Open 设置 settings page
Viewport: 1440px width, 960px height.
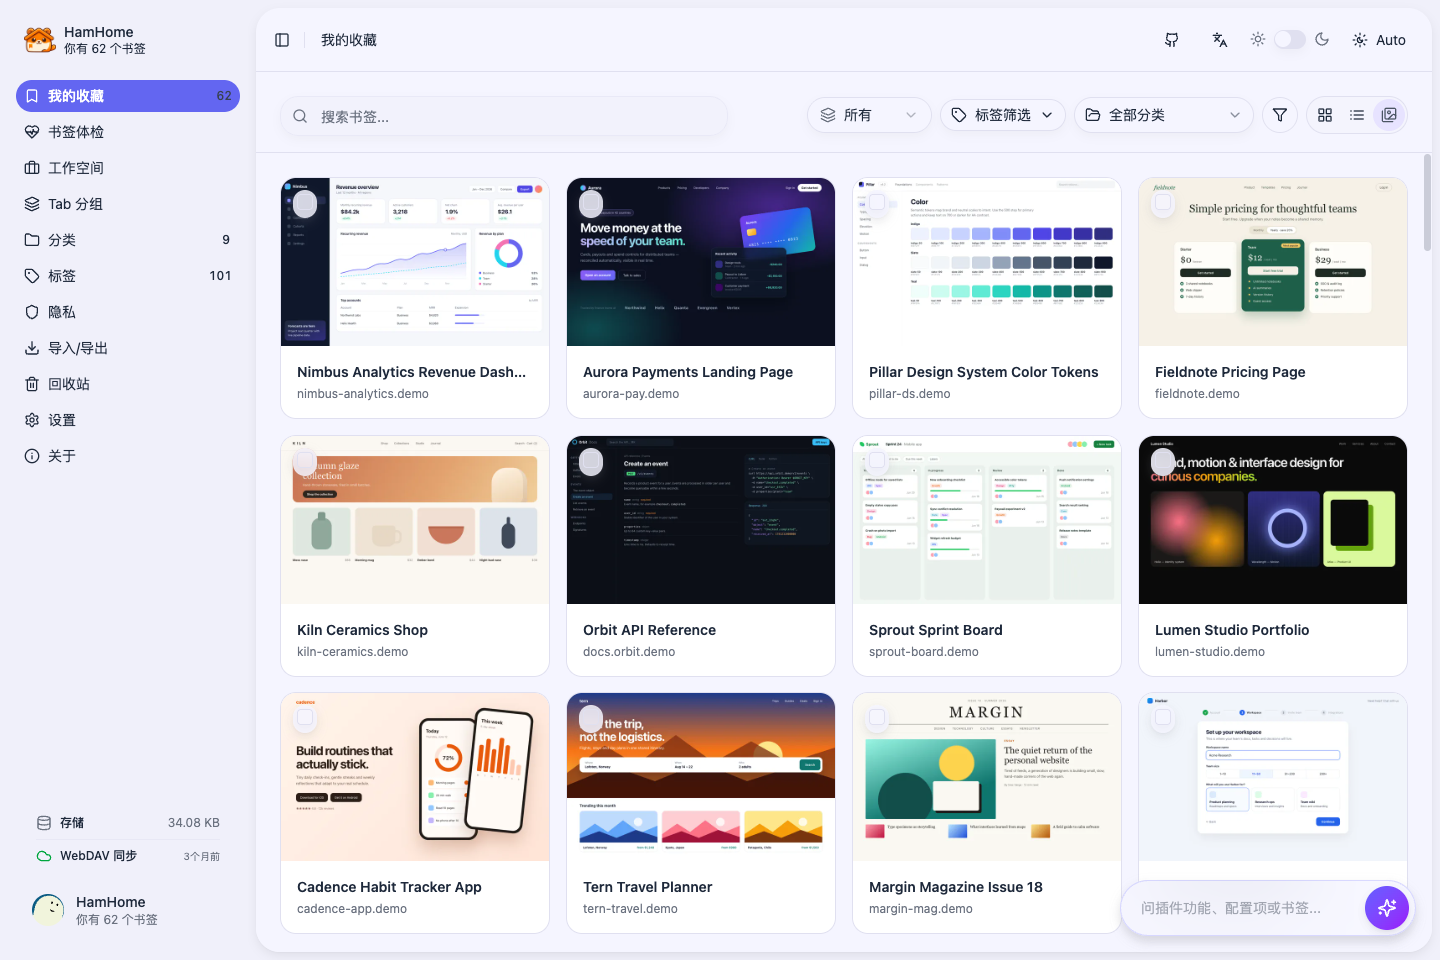[x=128, y=420]
